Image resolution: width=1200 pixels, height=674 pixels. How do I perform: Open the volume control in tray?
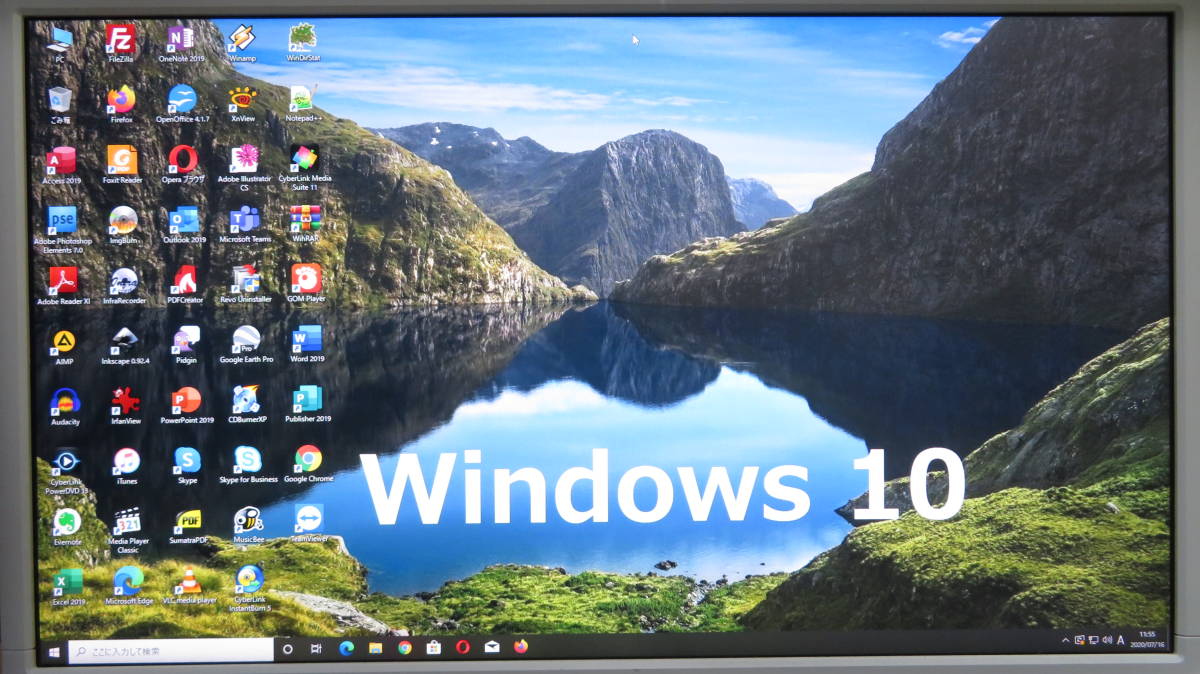pos(1106,639)
